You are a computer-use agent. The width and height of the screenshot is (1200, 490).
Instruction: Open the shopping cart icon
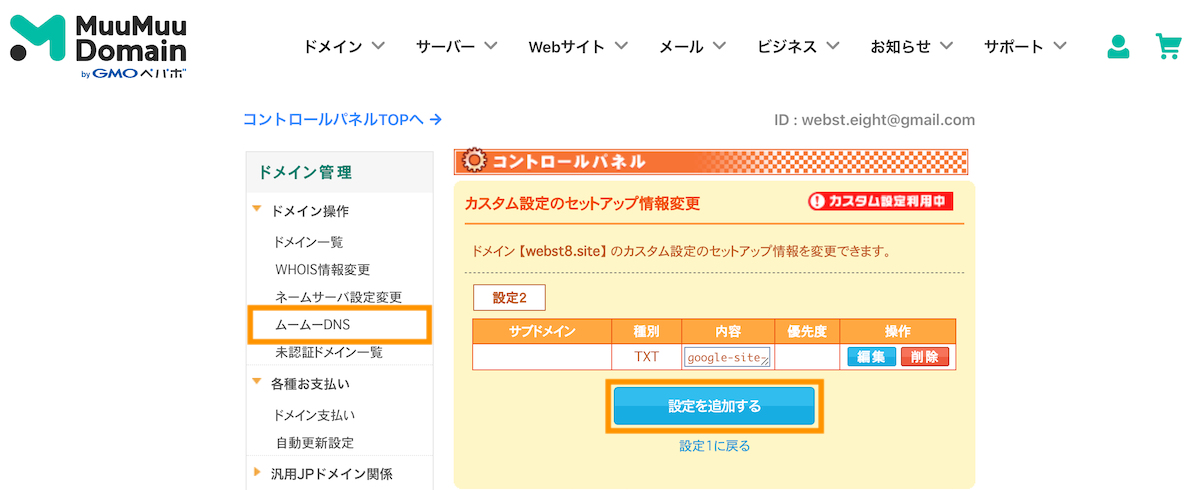pyautogui.click(x=1168, y=46)
